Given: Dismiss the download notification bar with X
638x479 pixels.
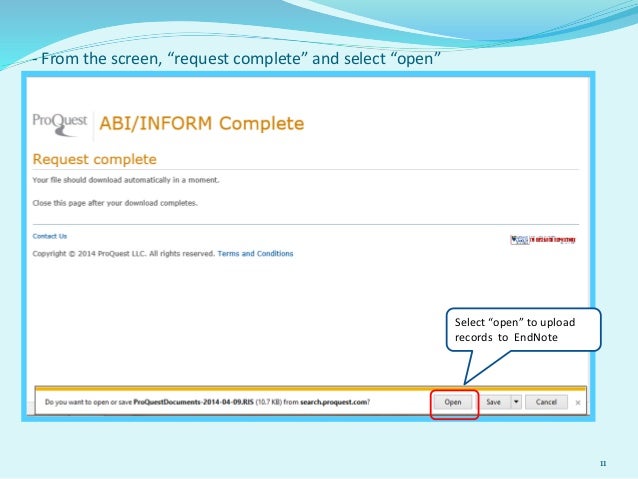Looking at the screenshot, I should 578,402.
